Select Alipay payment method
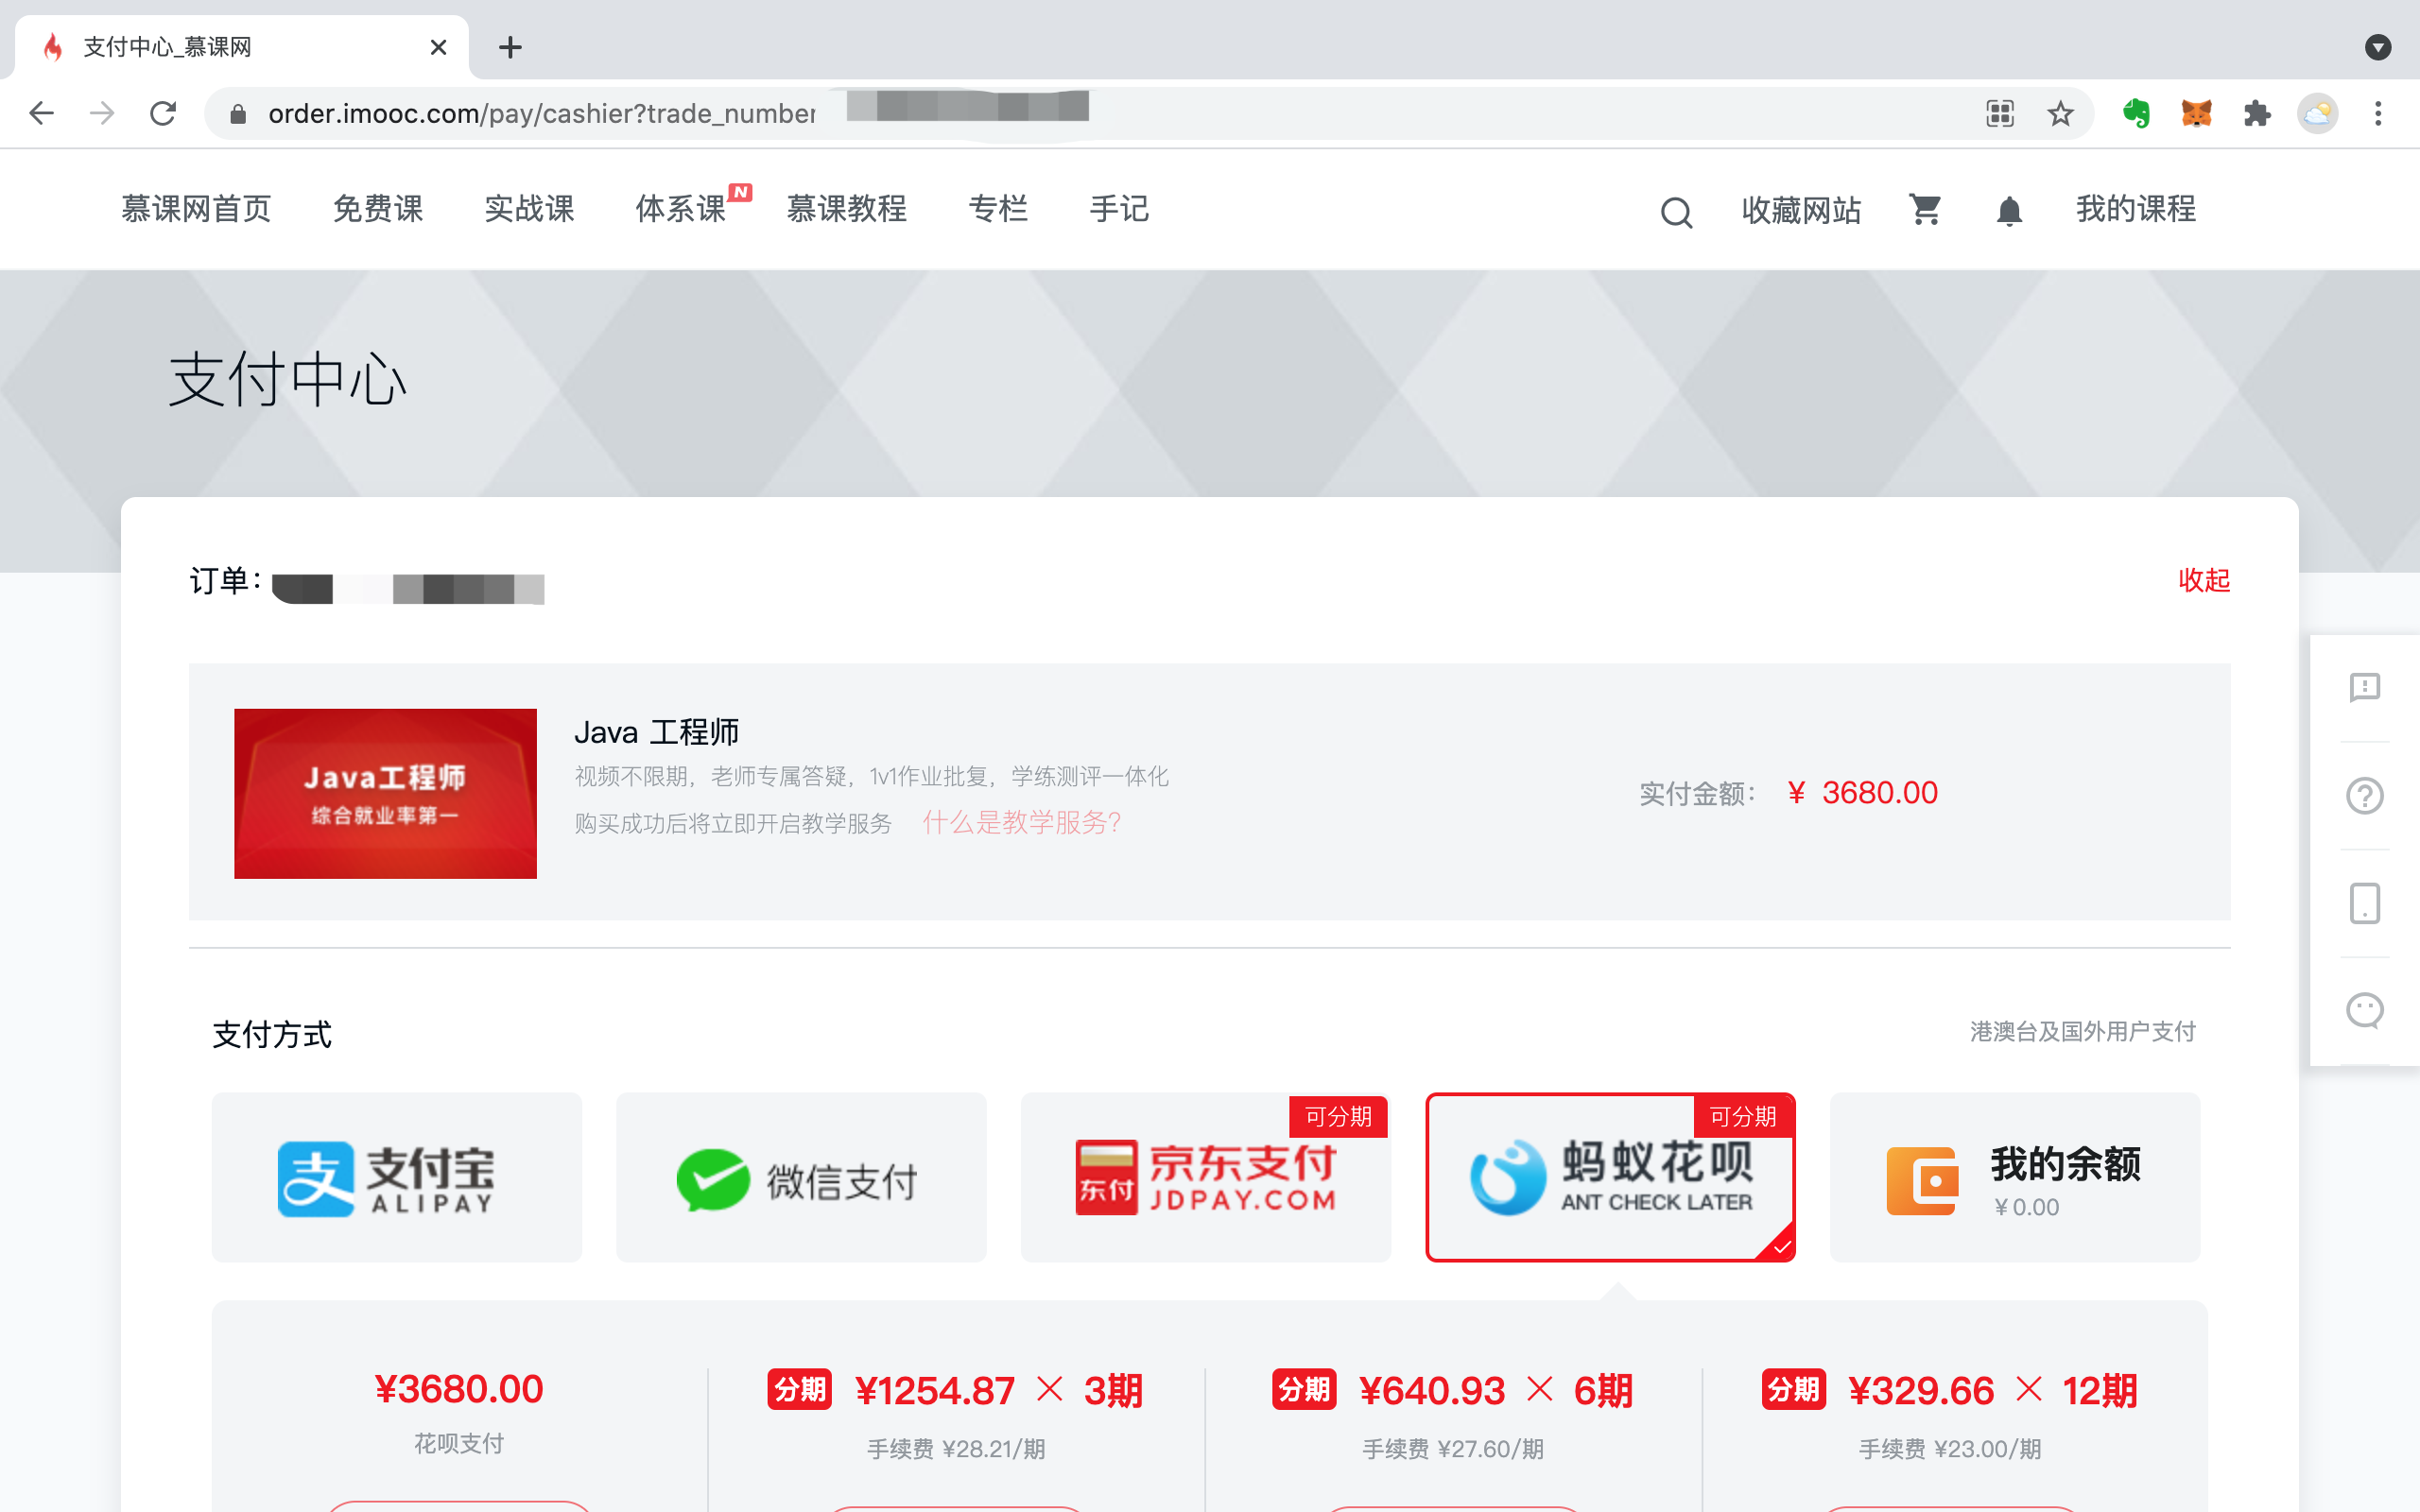Screen dimensions: 2420x1512 point(396,1177)
